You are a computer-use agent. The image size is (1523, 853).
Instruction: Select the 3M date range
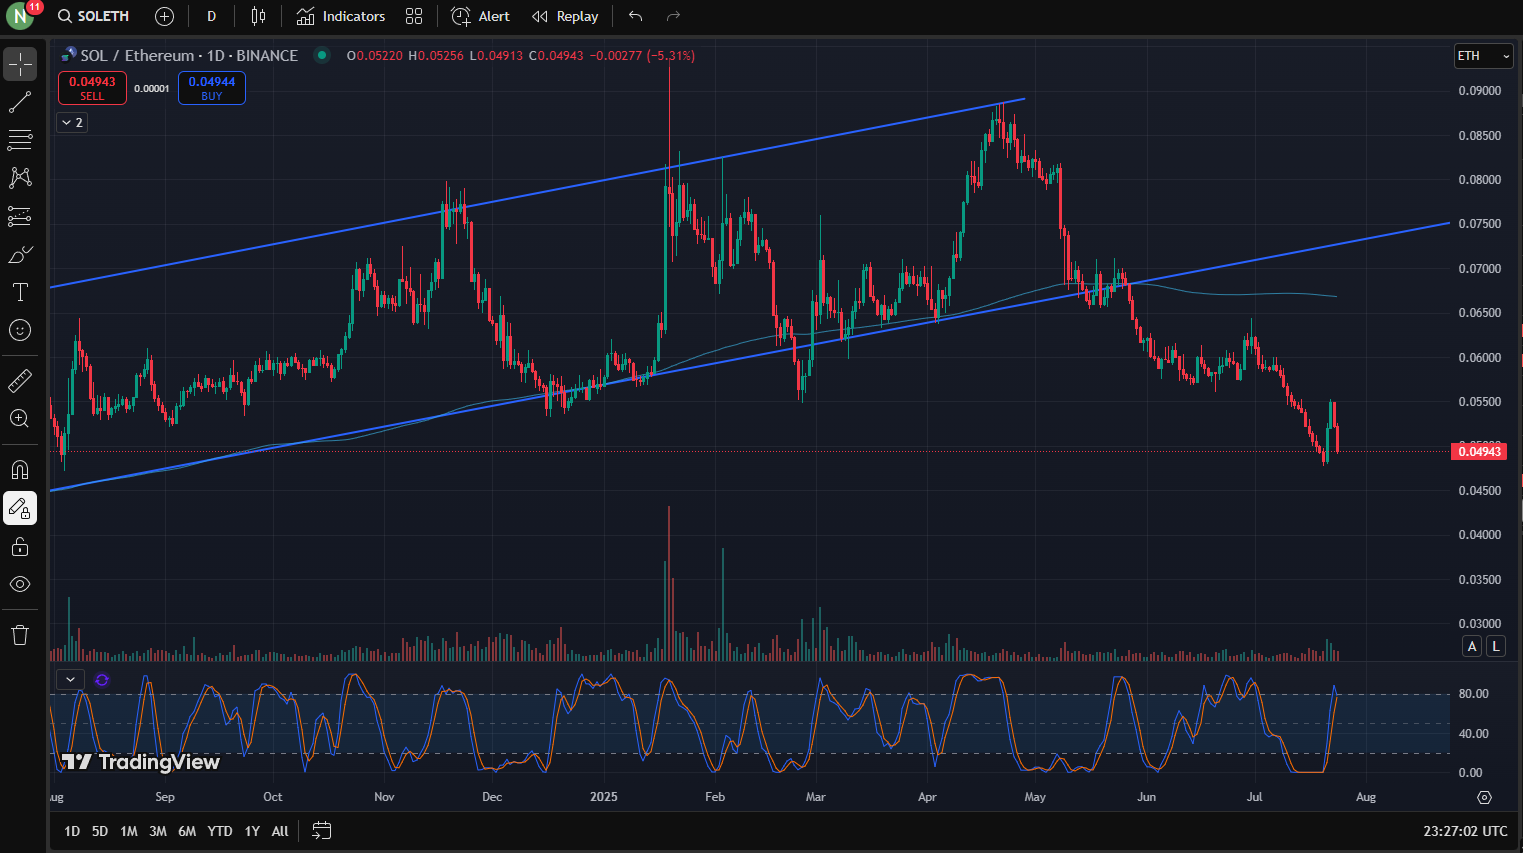pos(158,831)
